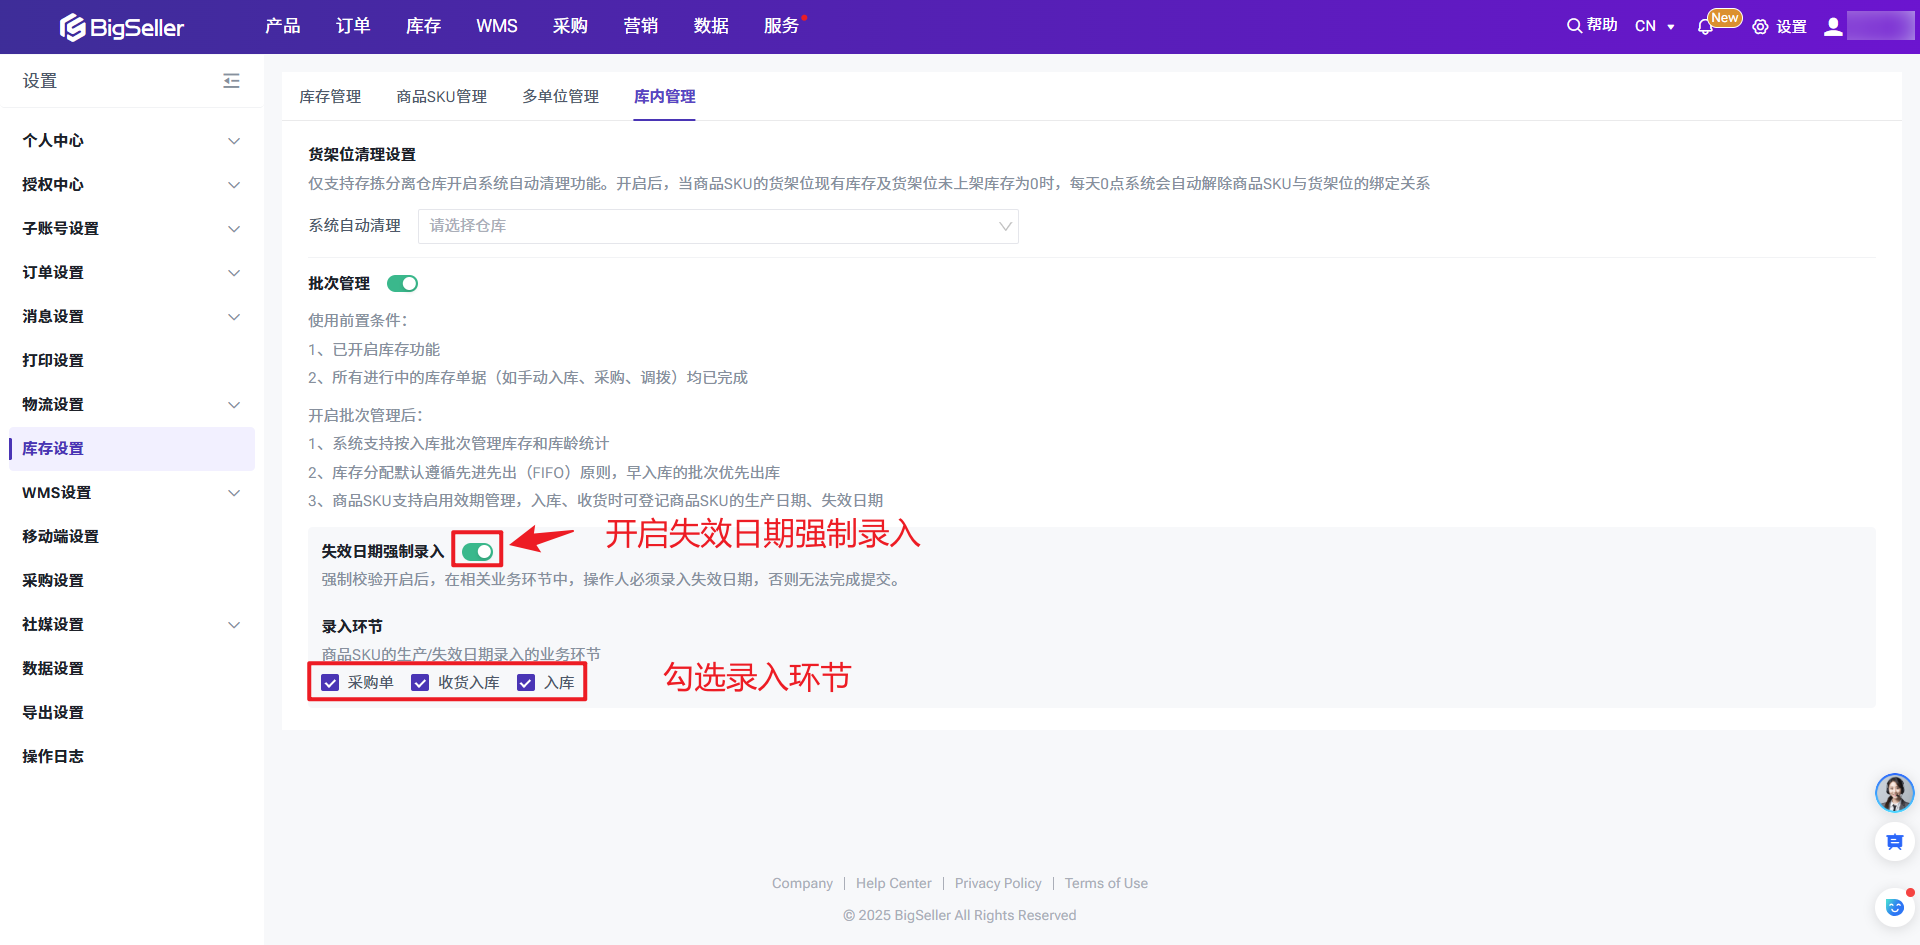1920x945 pixels.
Task: Uncheck the 收货入库 checkbox
Action: [421, 683]
